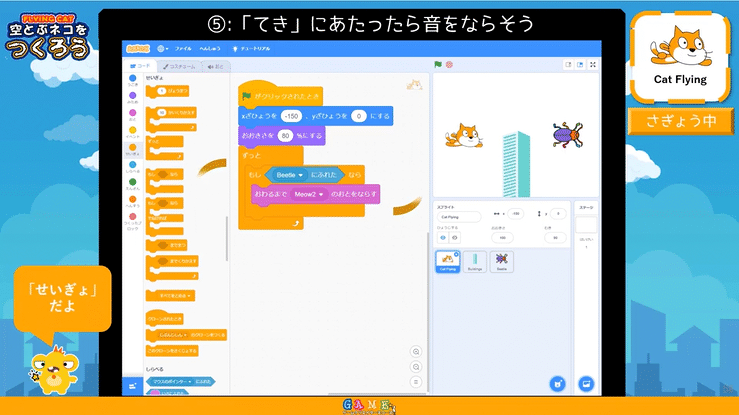Switch to small stage layout
The height and width of the screenshot is (415, 739).
coord(568,65)
